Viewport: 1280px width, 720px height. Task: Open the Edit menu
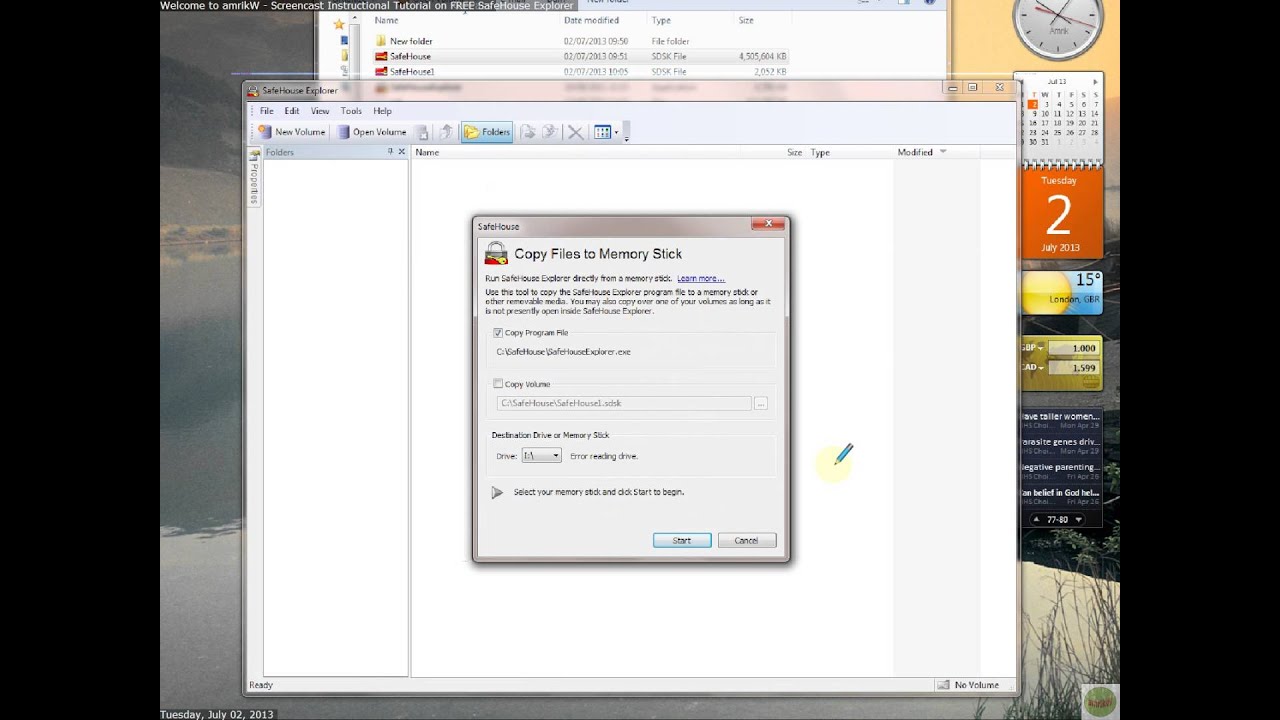pos(292,111)
